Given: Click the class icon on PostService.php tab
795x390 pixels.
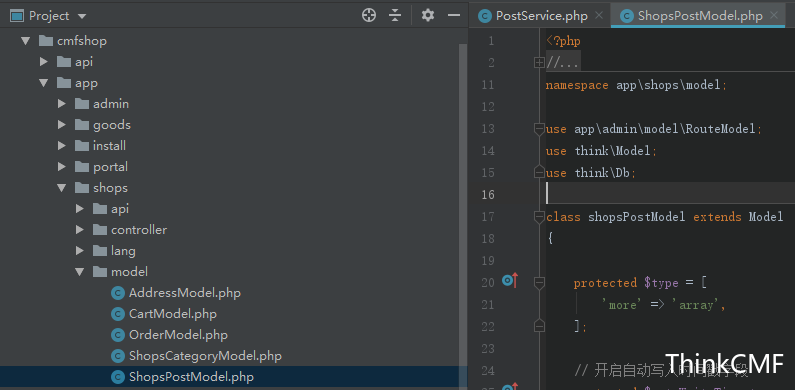Looking at the screenshot, I should 485,16.
